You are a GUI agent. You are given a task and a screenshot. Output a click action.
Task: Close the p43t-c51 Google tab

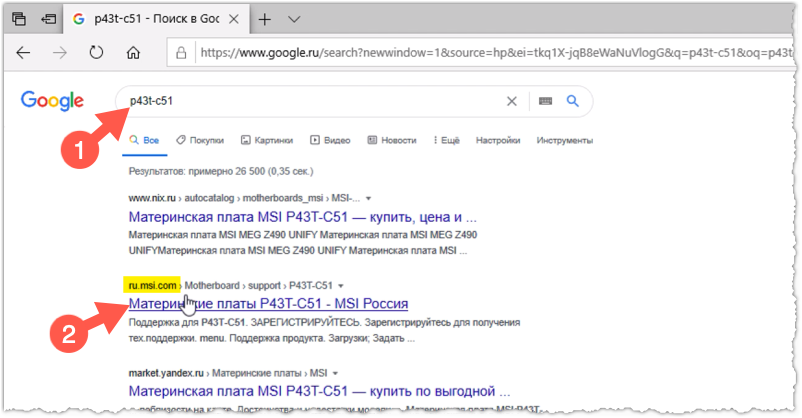point(234,19)
